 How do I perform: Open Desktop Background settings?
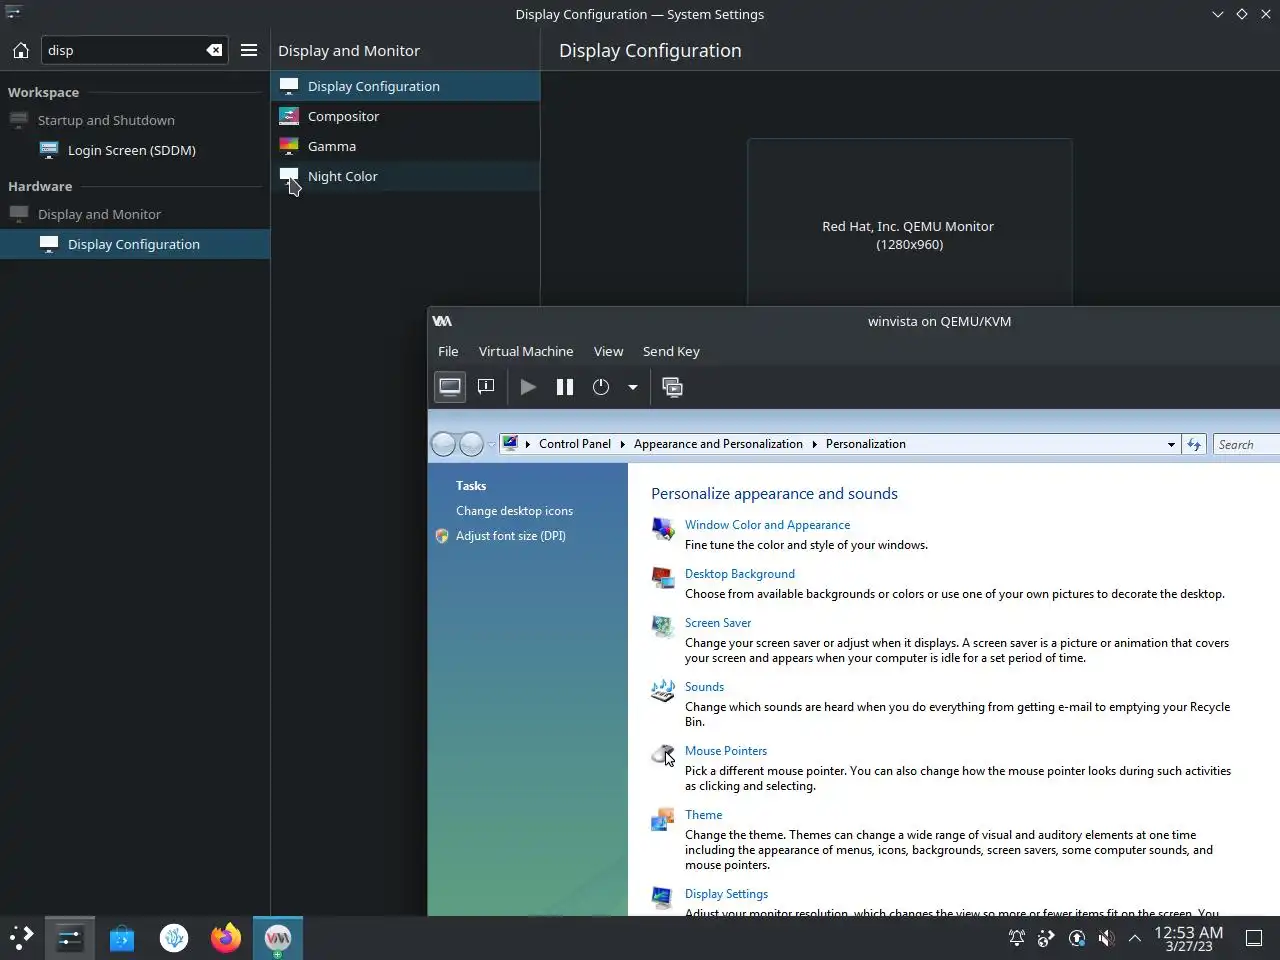point(740,574)
